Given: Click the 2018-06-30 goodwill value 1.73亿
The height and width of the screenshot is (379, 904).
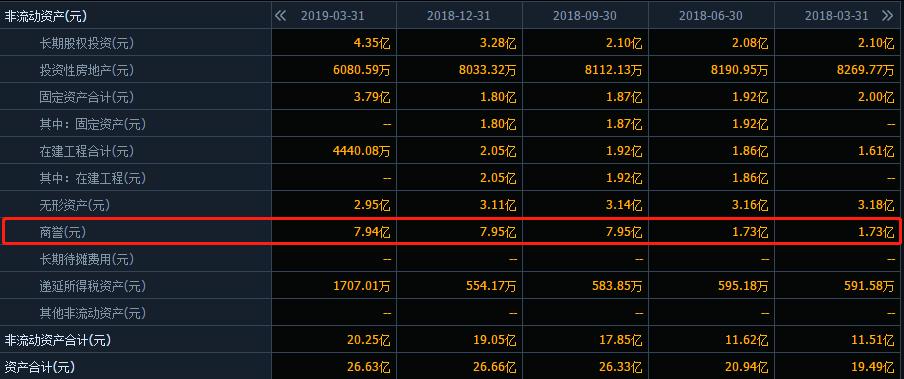Looking at the screenshot, I should 749,232.
